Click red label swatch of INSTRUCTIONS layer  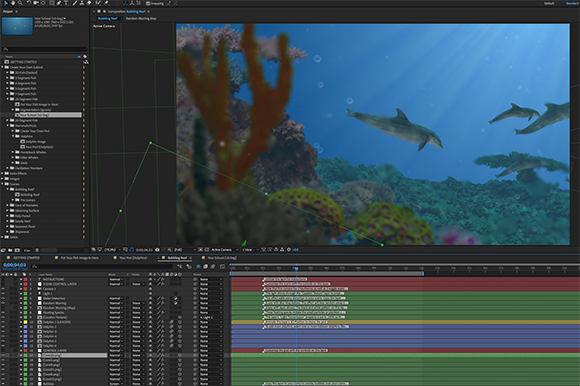[26, 280]
